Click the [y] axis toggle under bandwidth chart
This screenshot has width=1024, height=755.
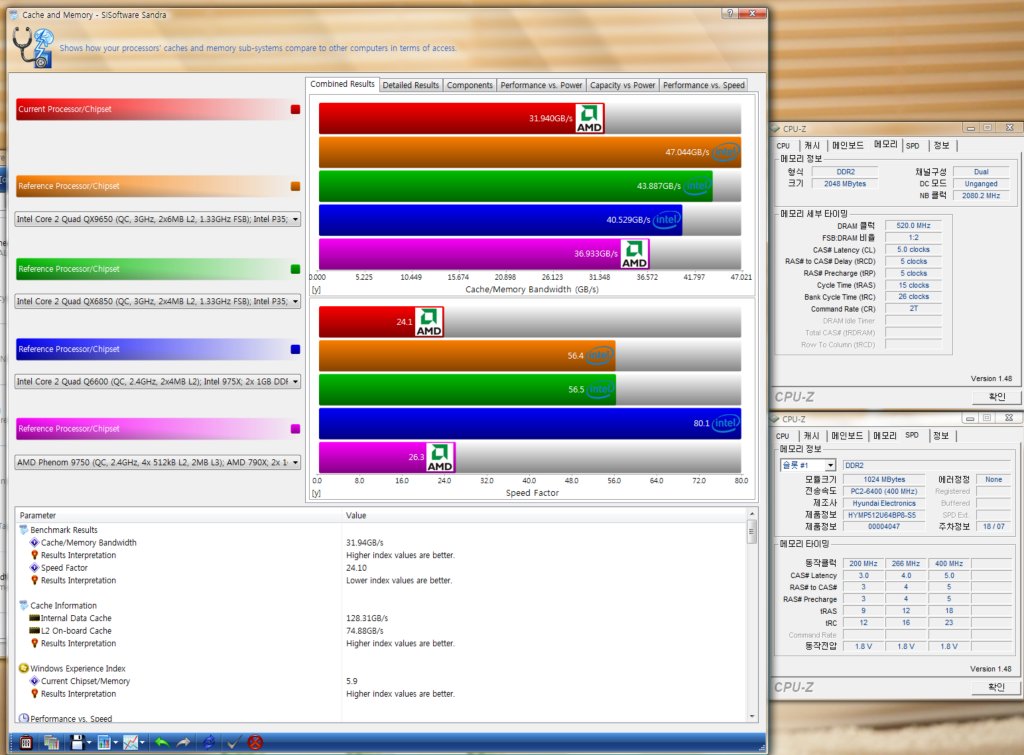point(316,289)
